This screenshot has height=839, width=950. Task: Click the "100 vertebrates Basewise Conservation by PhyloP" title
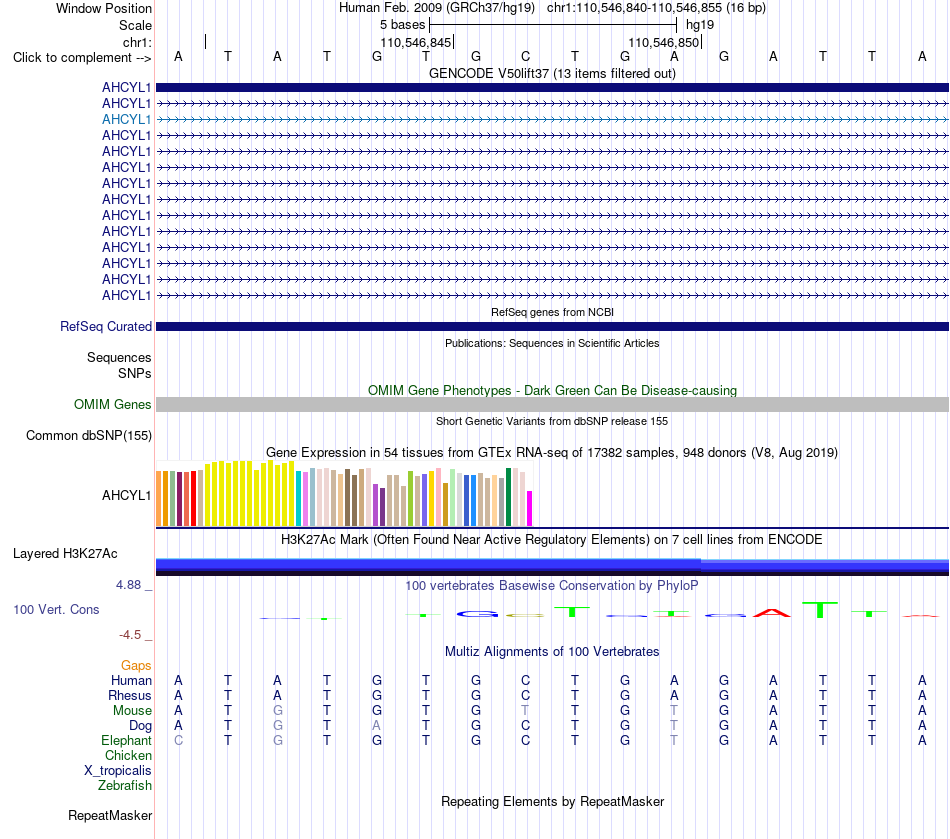point(552,586)
